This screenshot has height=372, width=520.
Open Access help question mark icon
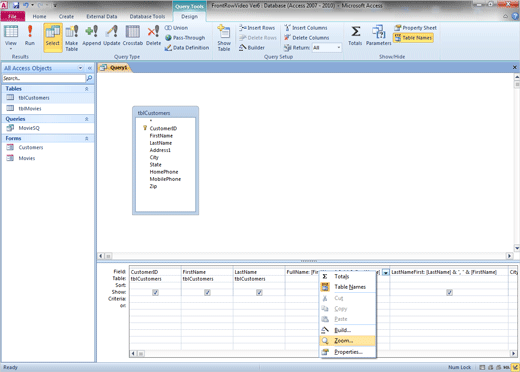516,16
